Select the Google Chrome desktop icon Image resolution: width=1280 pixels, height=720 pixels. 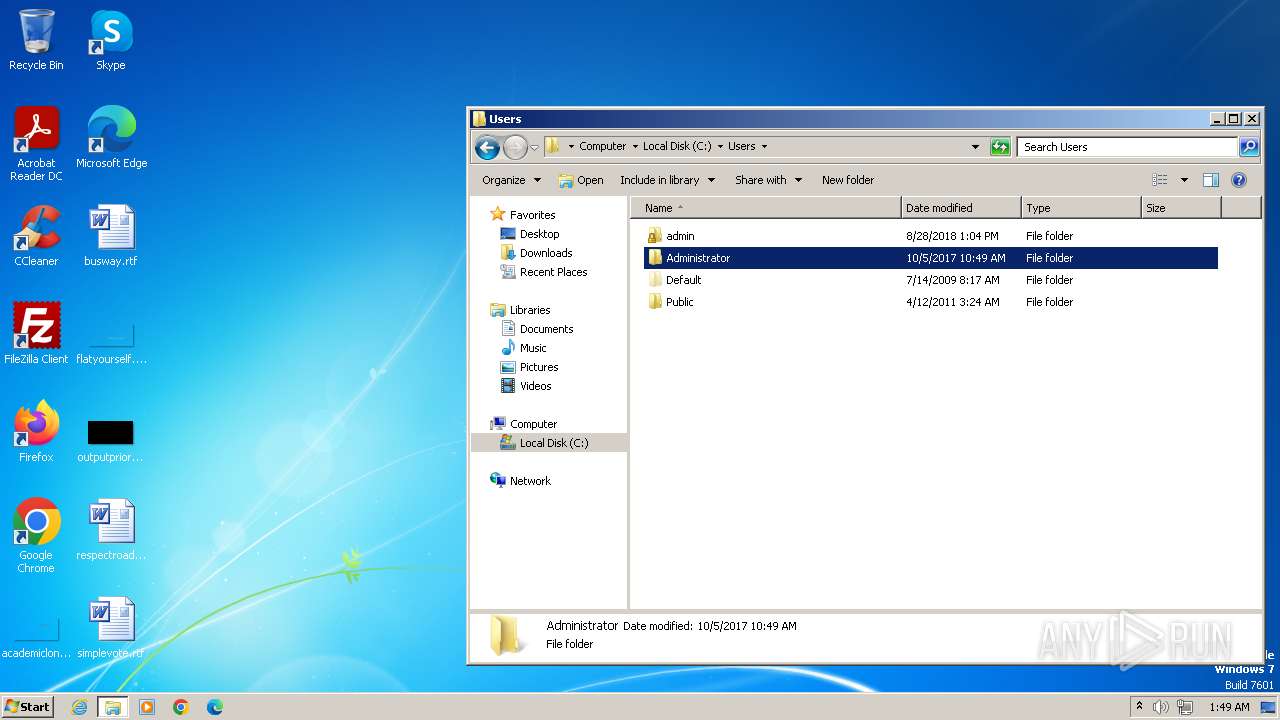point(36,536)
